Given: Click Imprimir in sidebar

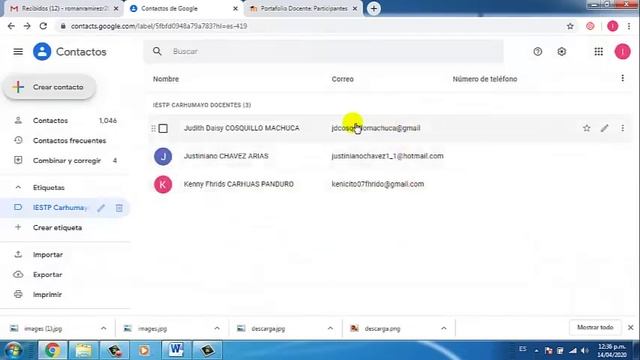Looking at the screenshot, I should [x=47, y=294].
